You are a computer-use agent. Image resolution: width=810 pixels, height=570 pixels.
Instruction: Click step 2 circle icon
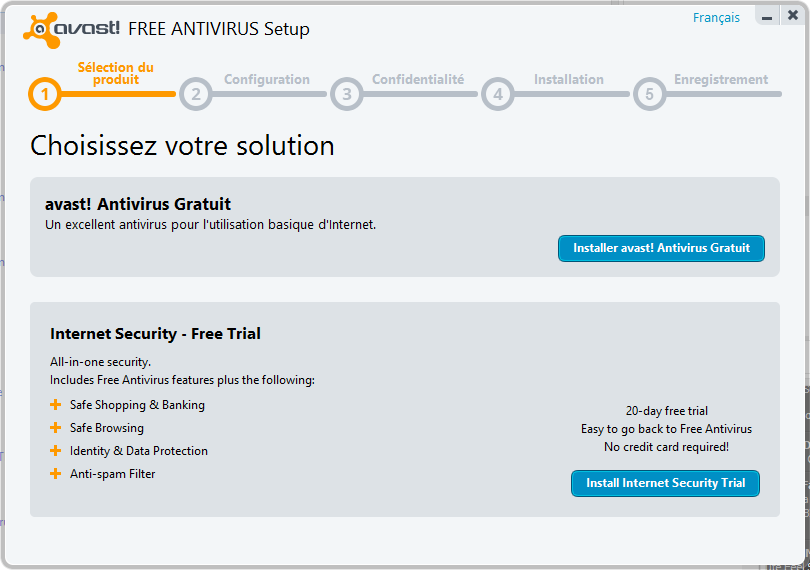[196, 95]
